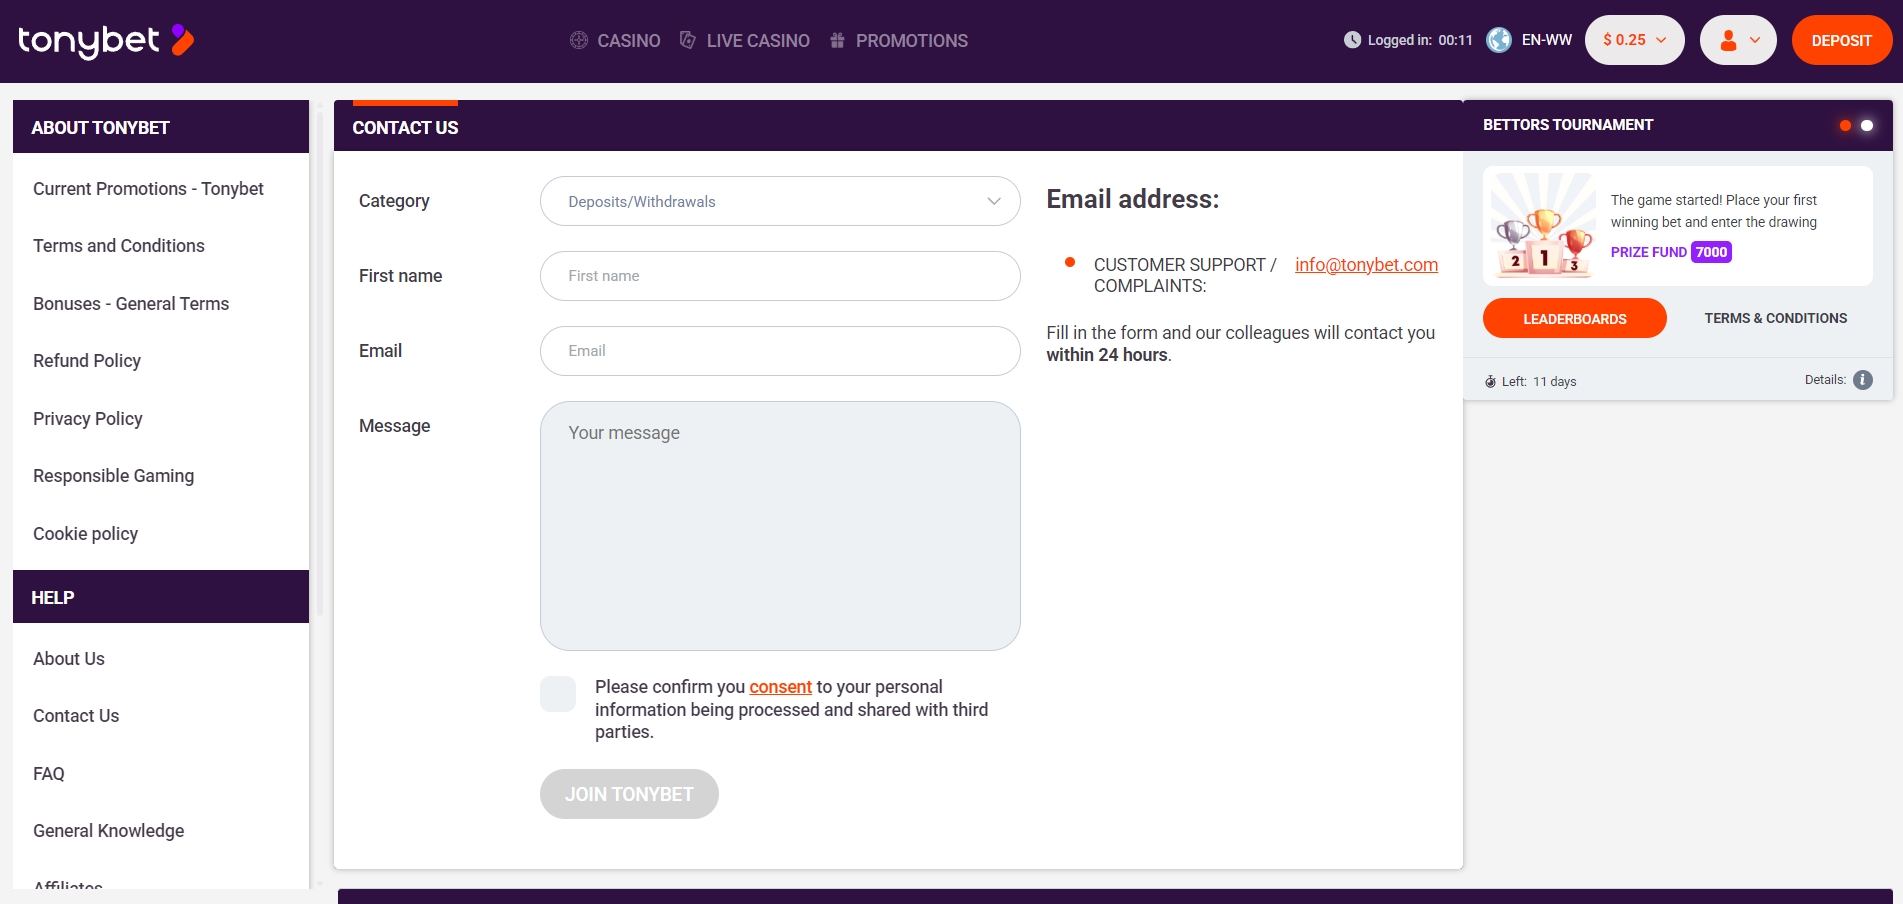Viewport: 1903px width, 904px height.
Task: Tick the personal information consent checkbox
Action: 558,694
